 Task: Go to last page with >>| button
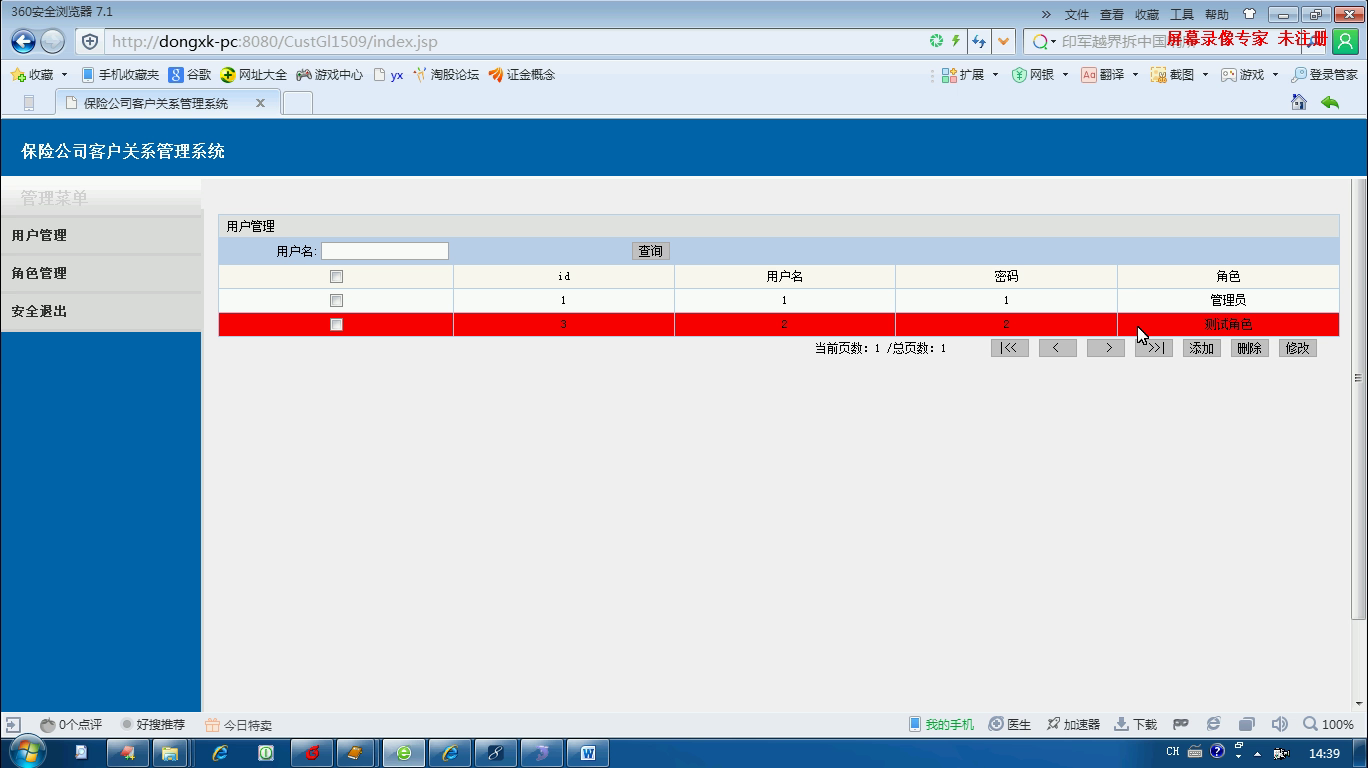(x=1154, y=348)
